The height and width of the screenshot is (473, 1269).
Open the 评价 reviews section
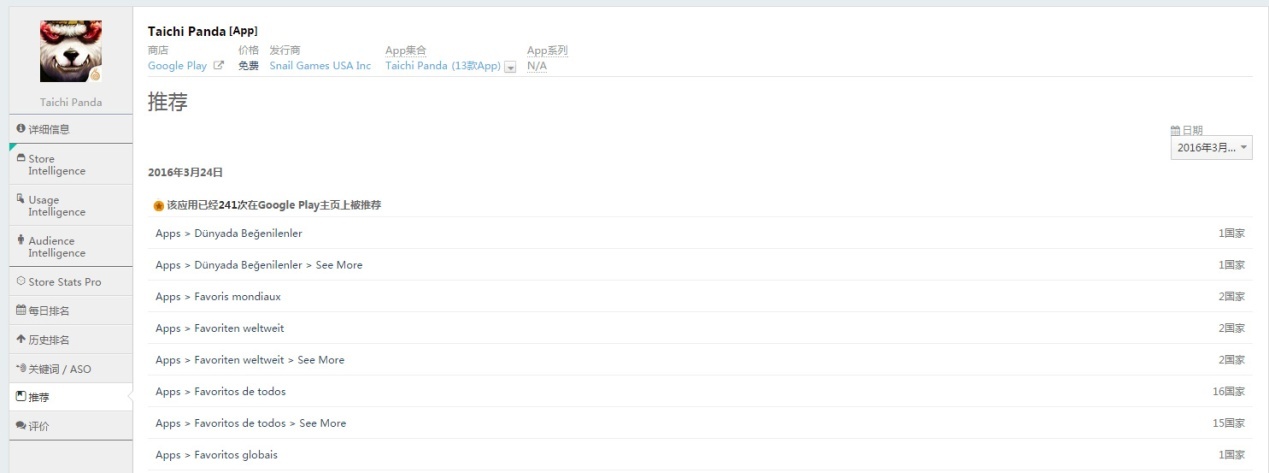point(70,426)
